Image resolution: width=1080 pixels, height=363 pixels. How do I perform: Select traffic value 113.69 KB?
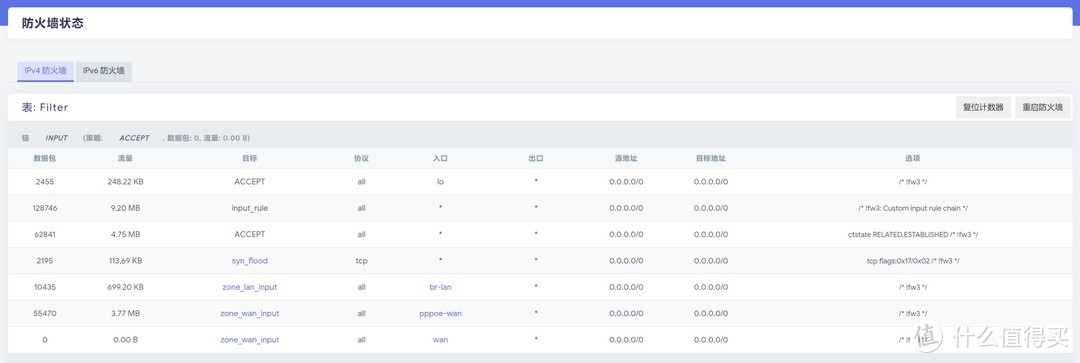[x=125, y=261]
